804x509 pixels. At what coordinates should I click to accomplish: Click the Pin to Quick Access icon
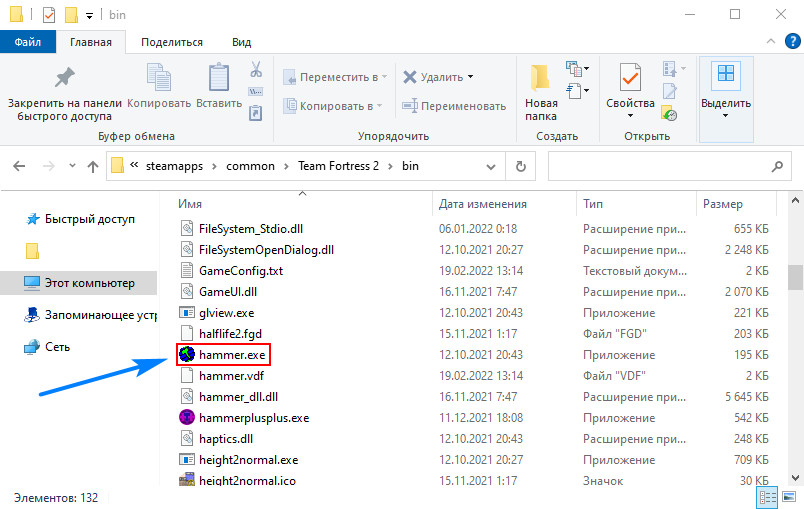coord(65,77)
